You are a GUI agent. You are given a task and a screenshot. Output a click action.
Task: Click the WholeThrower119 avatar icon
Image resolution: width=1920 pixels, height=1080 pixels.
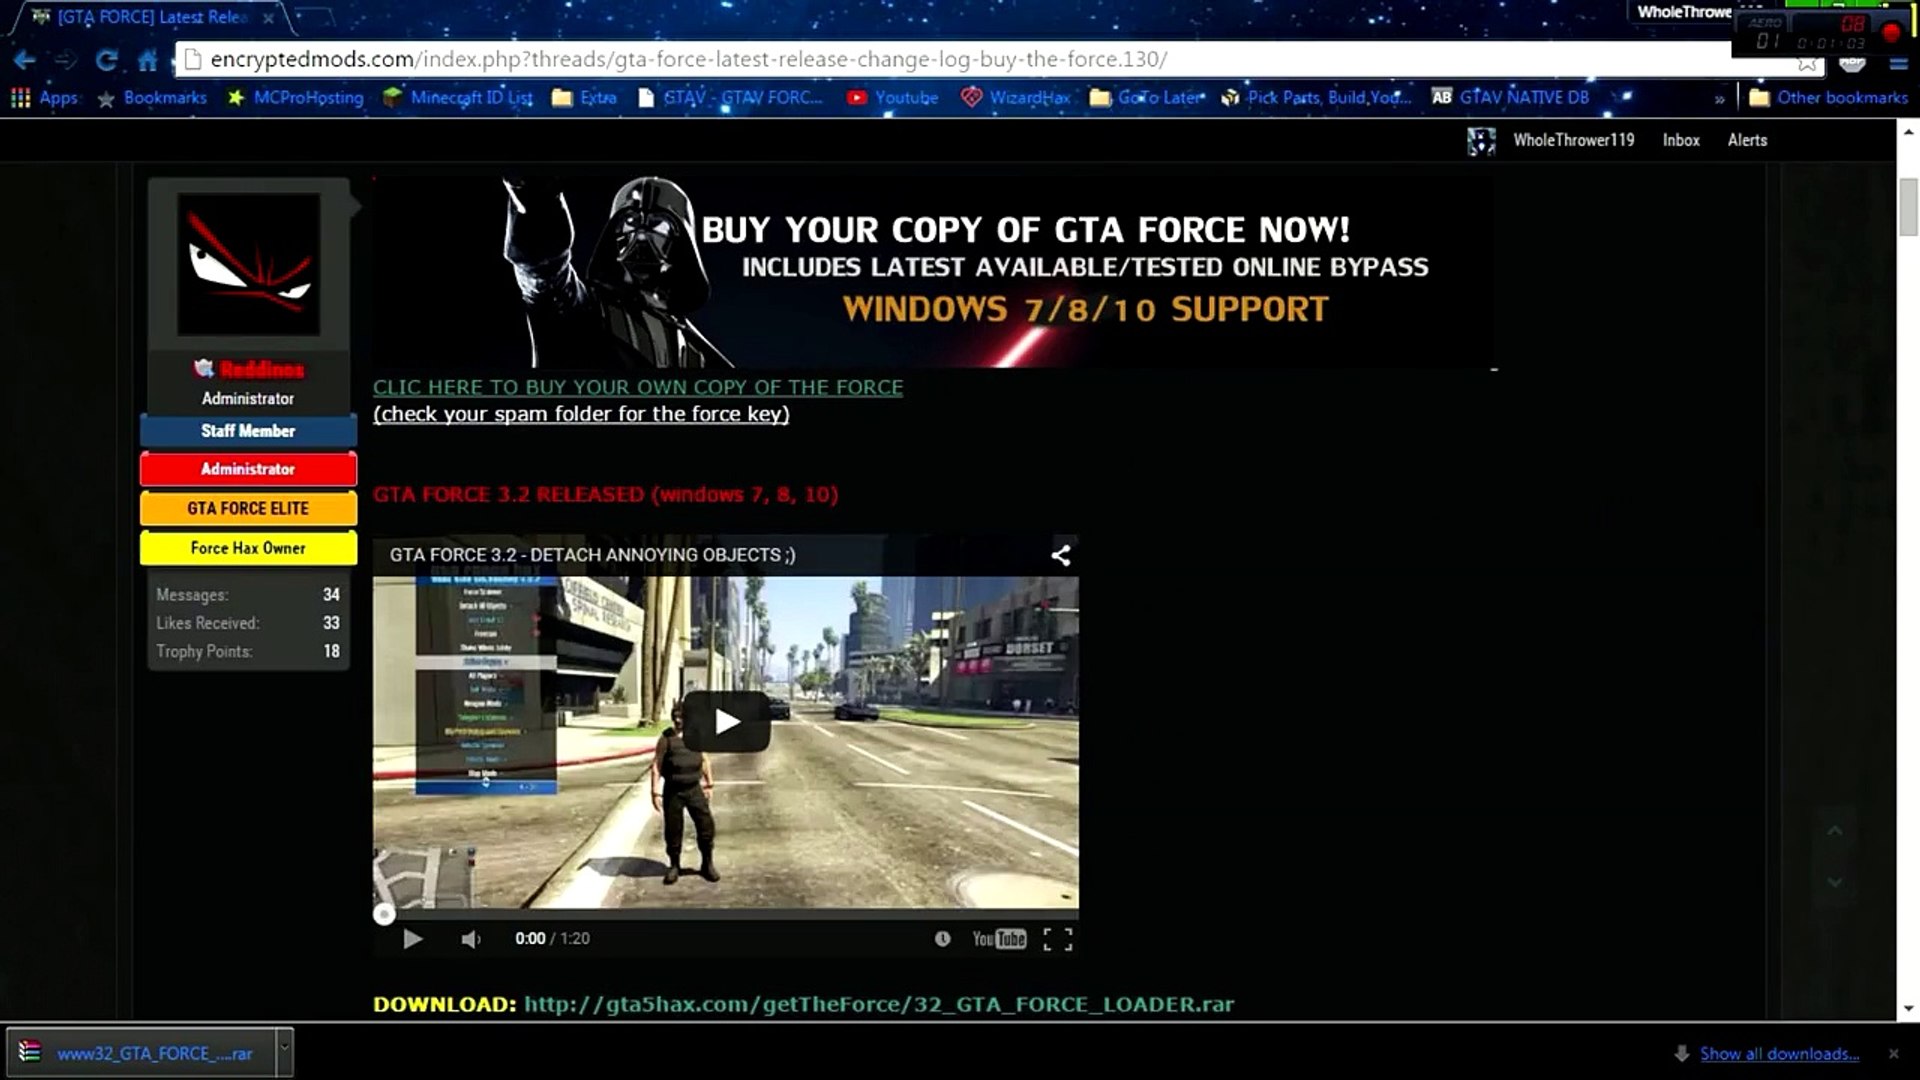click(1481, 141)
